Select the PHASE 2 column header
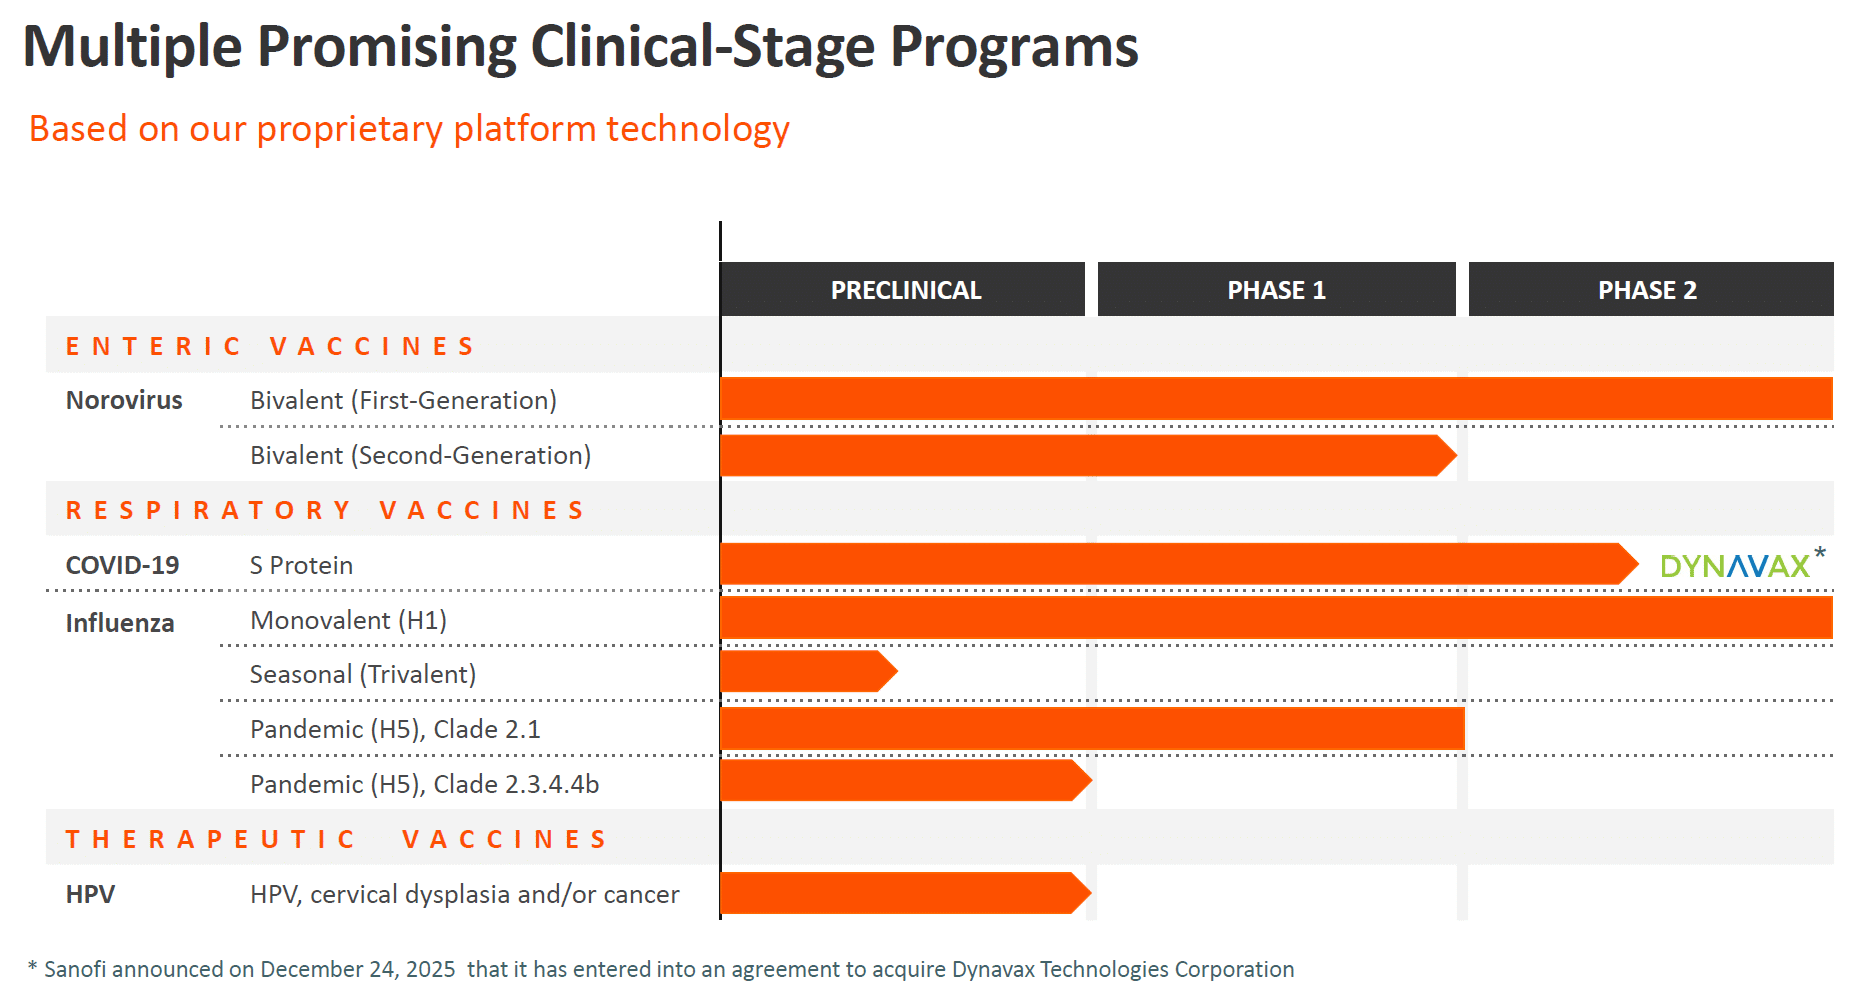The width and height of the screenshot is (1869, 991). tap(1647, 290)
